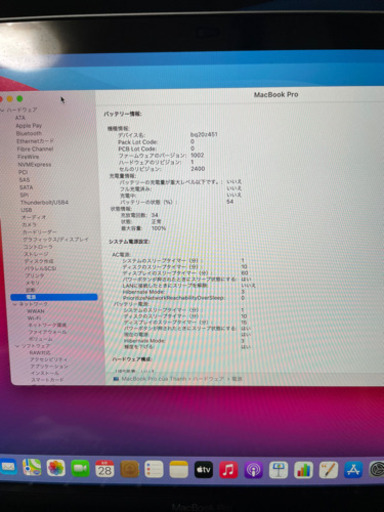Image resolution: width=384 pixels, height=512 pixels.
Task: Open the Mail app in the Dock
Action: (x=7, y=467)
